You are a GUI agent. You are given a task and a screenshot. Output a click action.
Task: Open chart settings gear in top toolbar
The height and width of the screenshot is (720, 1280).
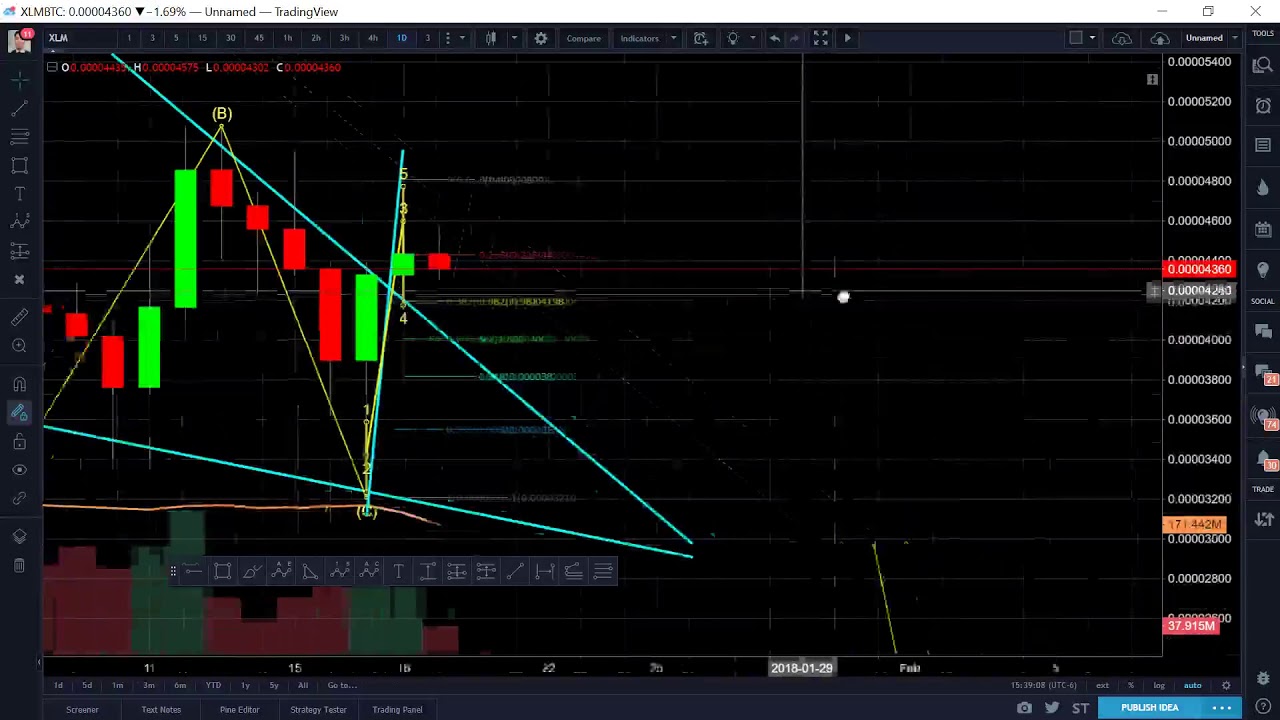(x=541, y=38)
